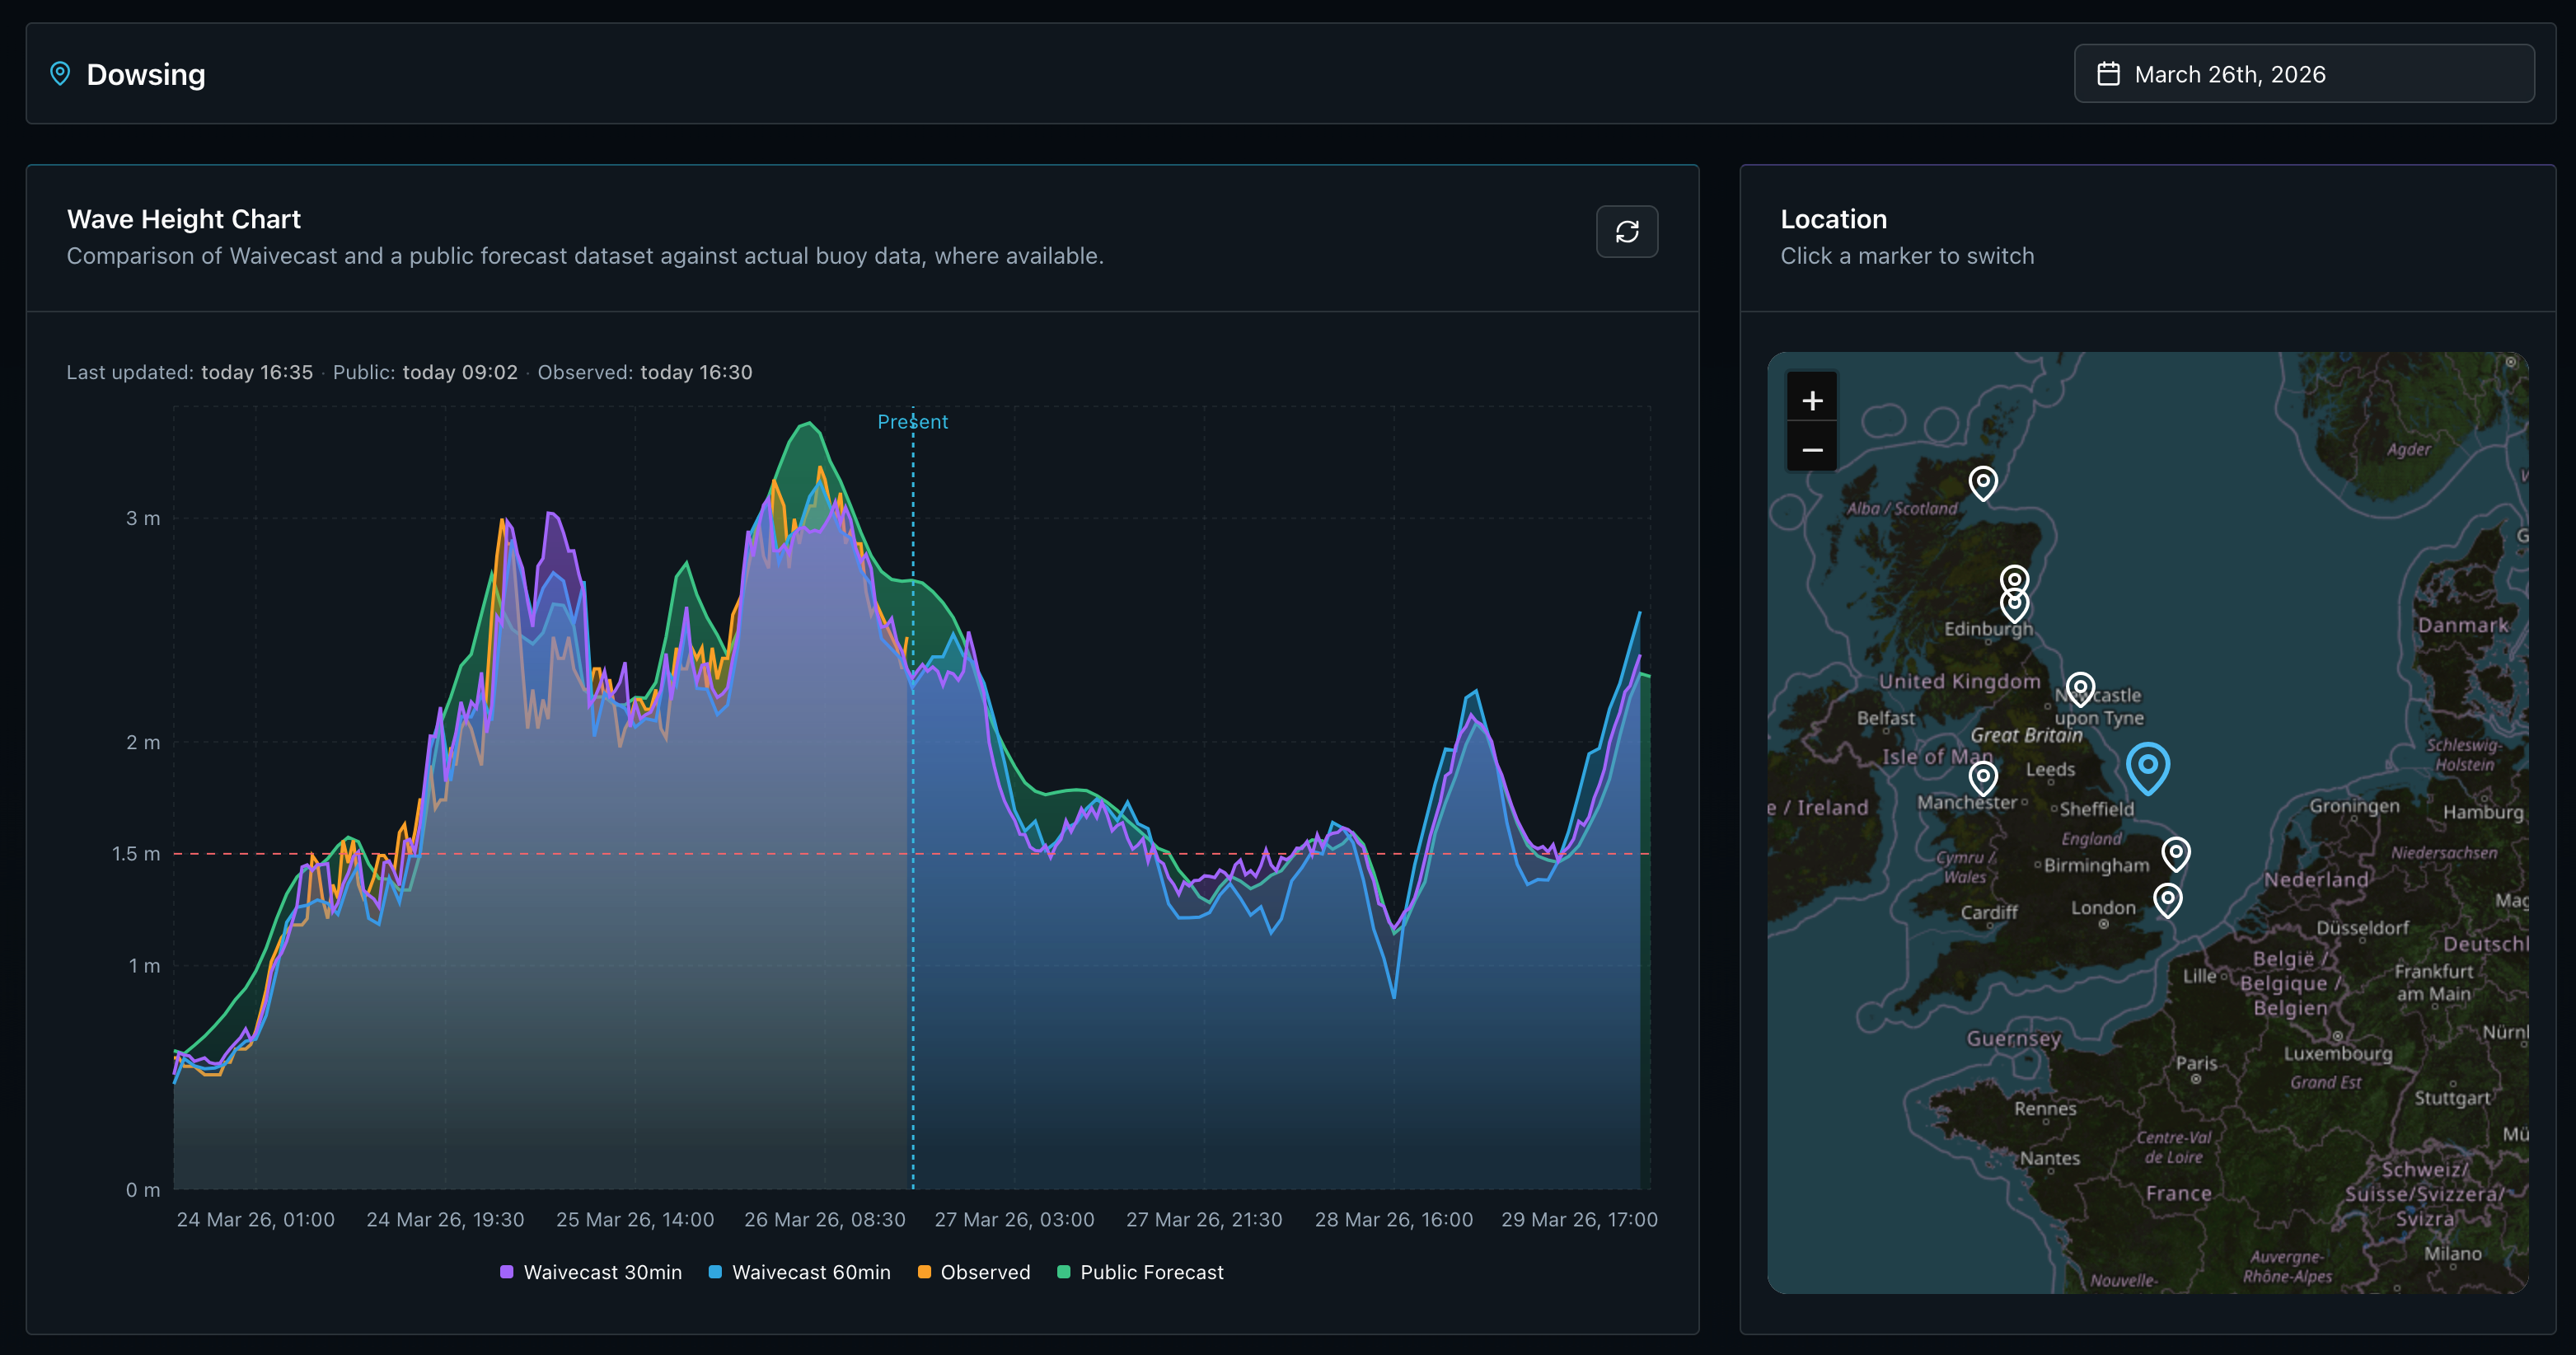Screen dimensions: 2576x1355
Task: Click the 0 m y-axis label
Action: pos(143,1190)
